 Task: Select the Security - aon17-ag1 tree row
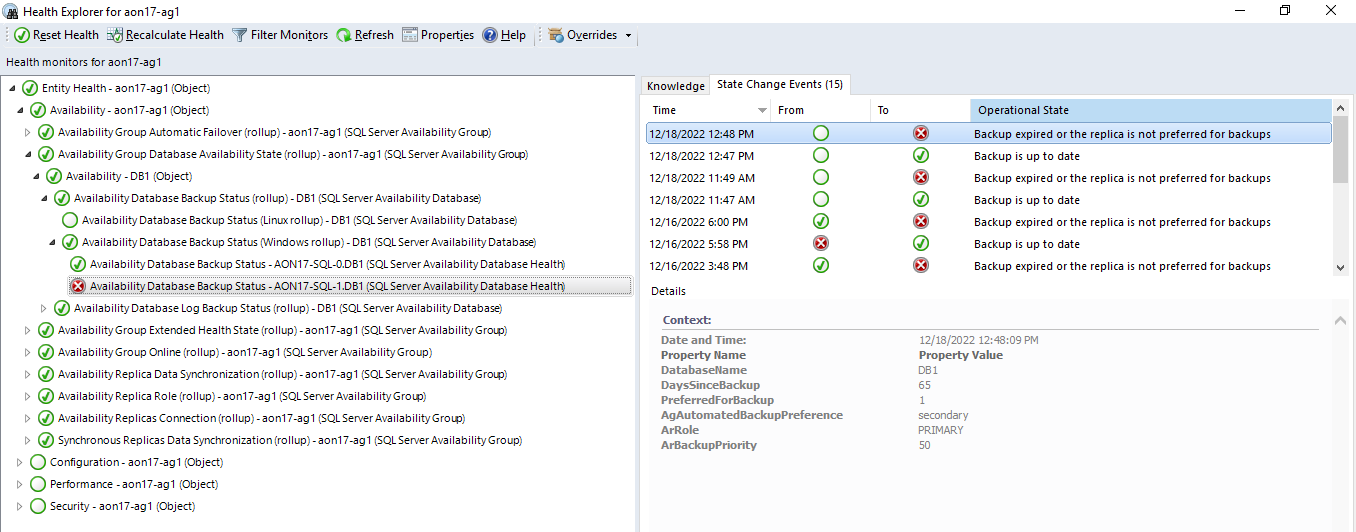[x=122, y=506]
